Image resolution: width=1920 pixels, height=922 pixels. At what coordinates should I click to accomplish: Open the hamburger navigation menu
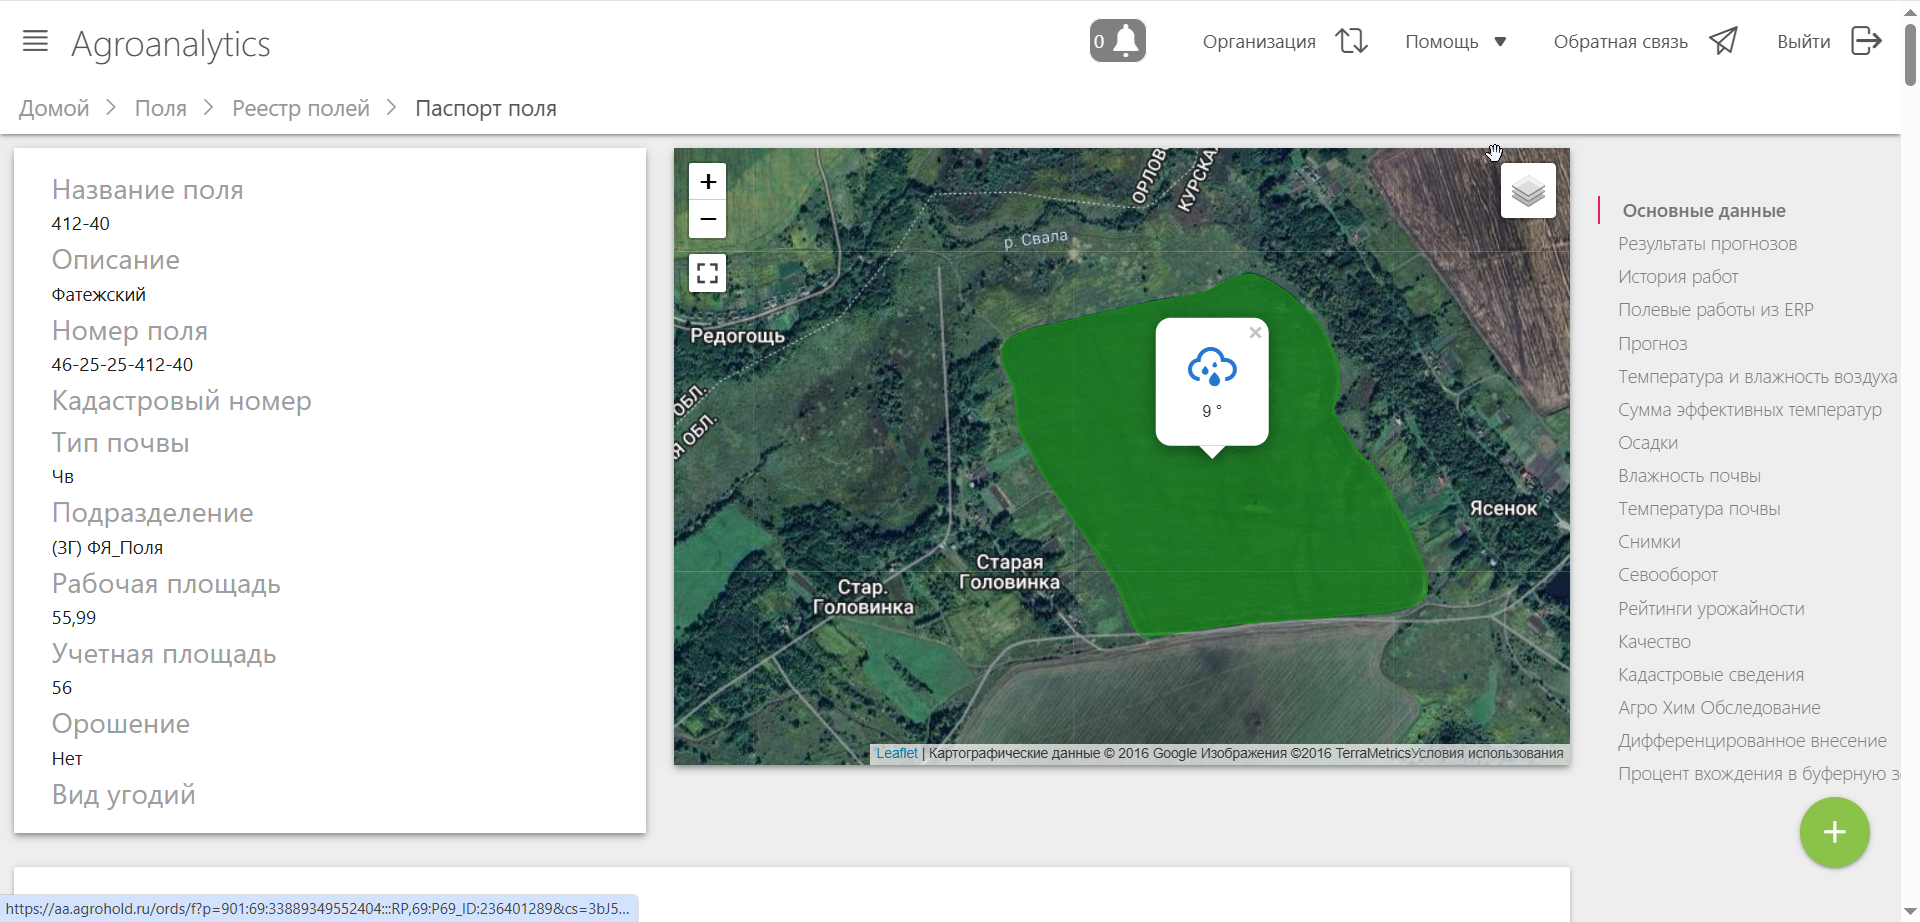tap(35, 41)
